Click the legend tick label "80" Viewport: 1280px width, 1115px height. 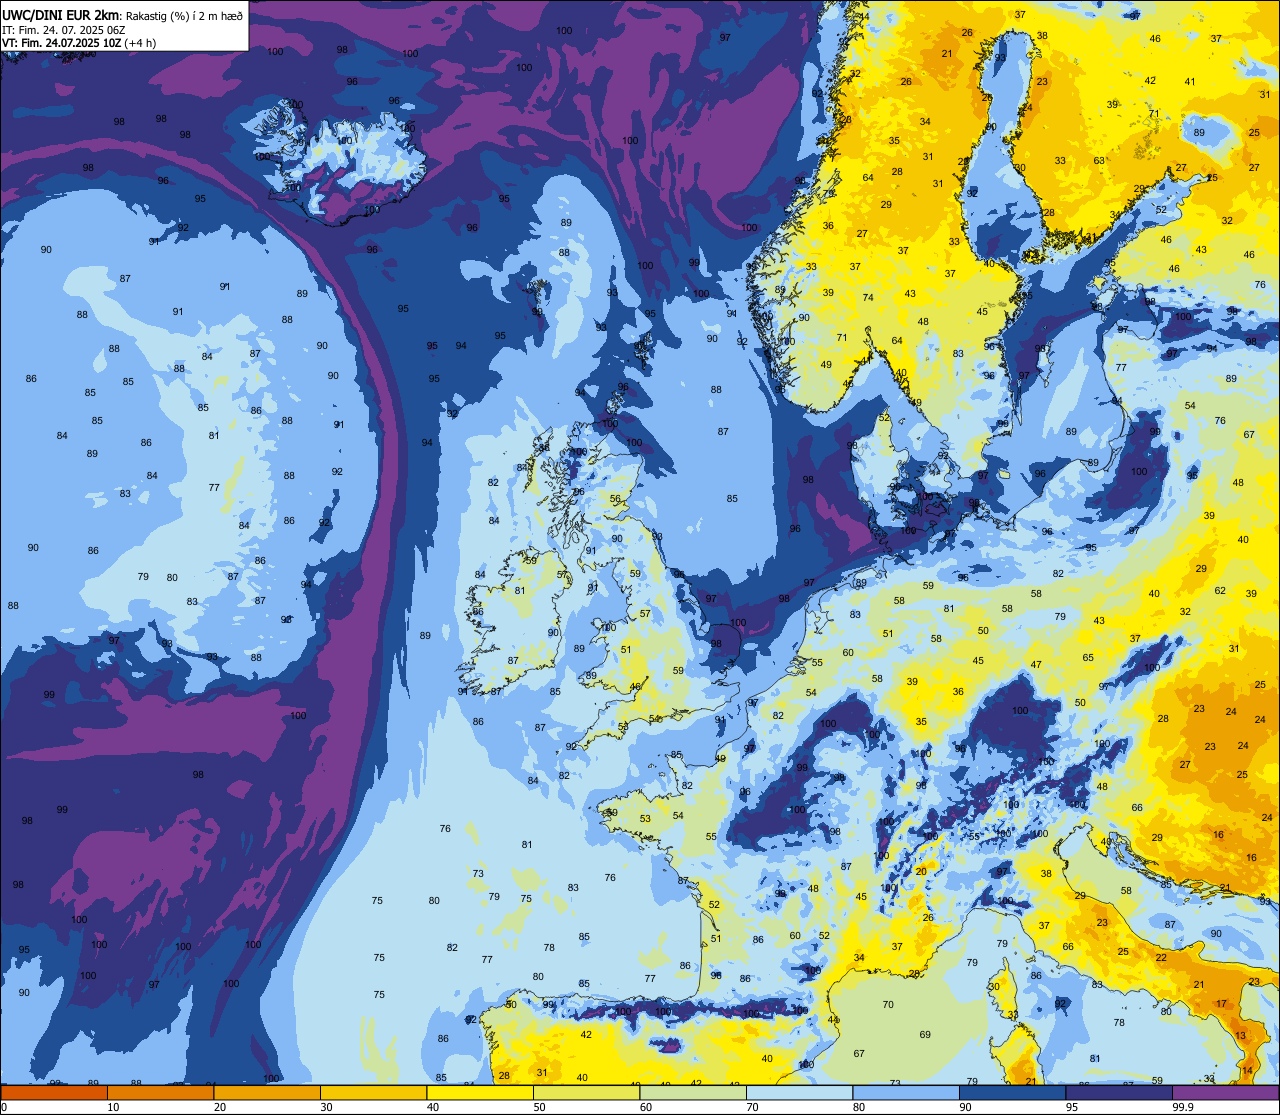point(858,1107)
